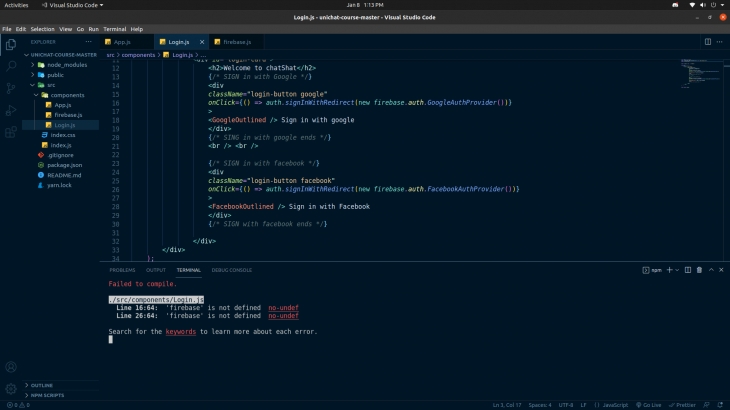Click the errors and warnings status indicator
The image size is (730, 410).
(19, 405)
